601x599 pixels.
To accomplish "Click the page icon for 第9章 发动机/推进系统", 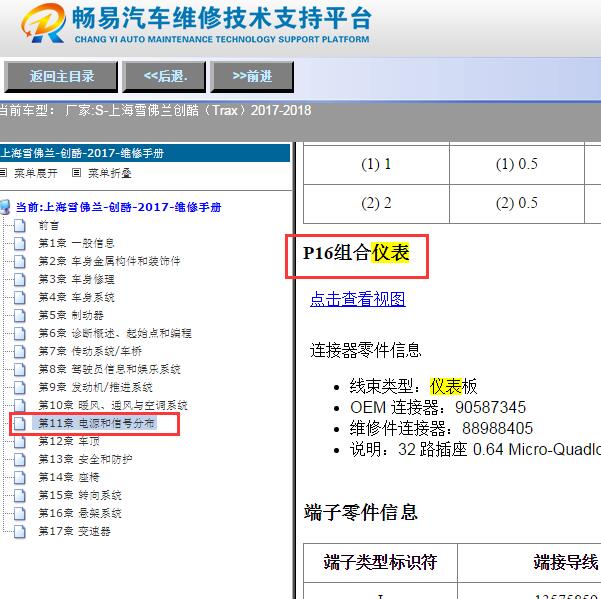I will point(20,387).
